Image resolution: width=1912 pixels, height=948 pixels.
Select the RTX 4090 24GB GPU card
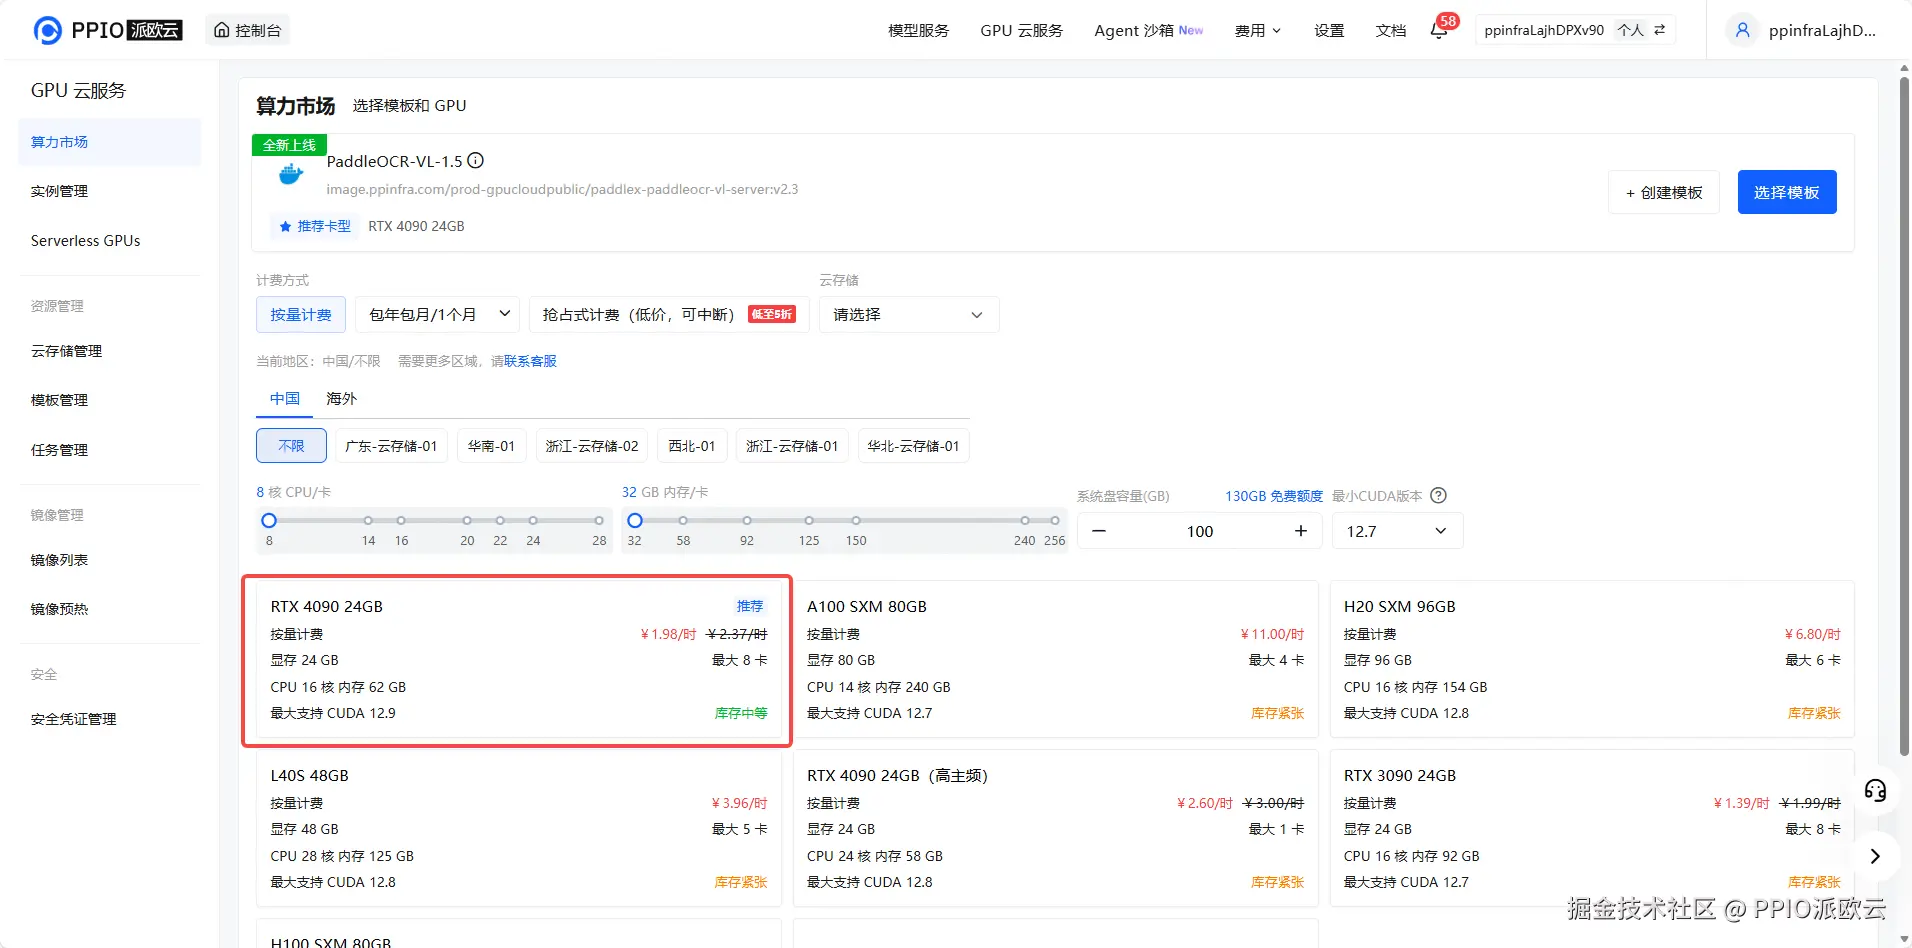(x=519, y=660)
